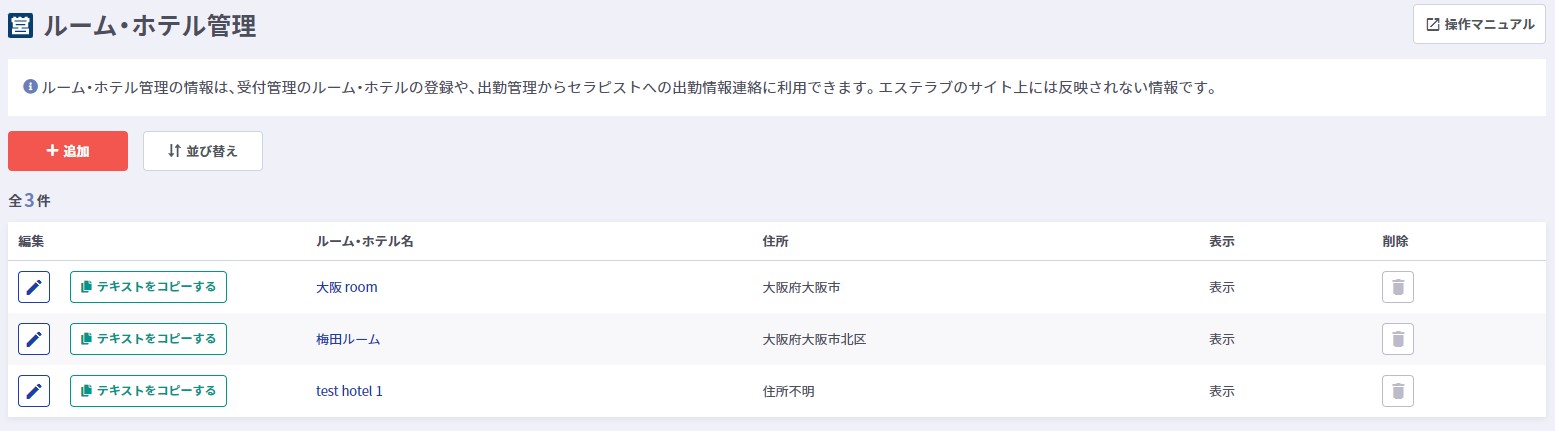The height and width of the screenshot is (431, 1555).
Task: Click the 表示 column header
Action: [1221, 242]
